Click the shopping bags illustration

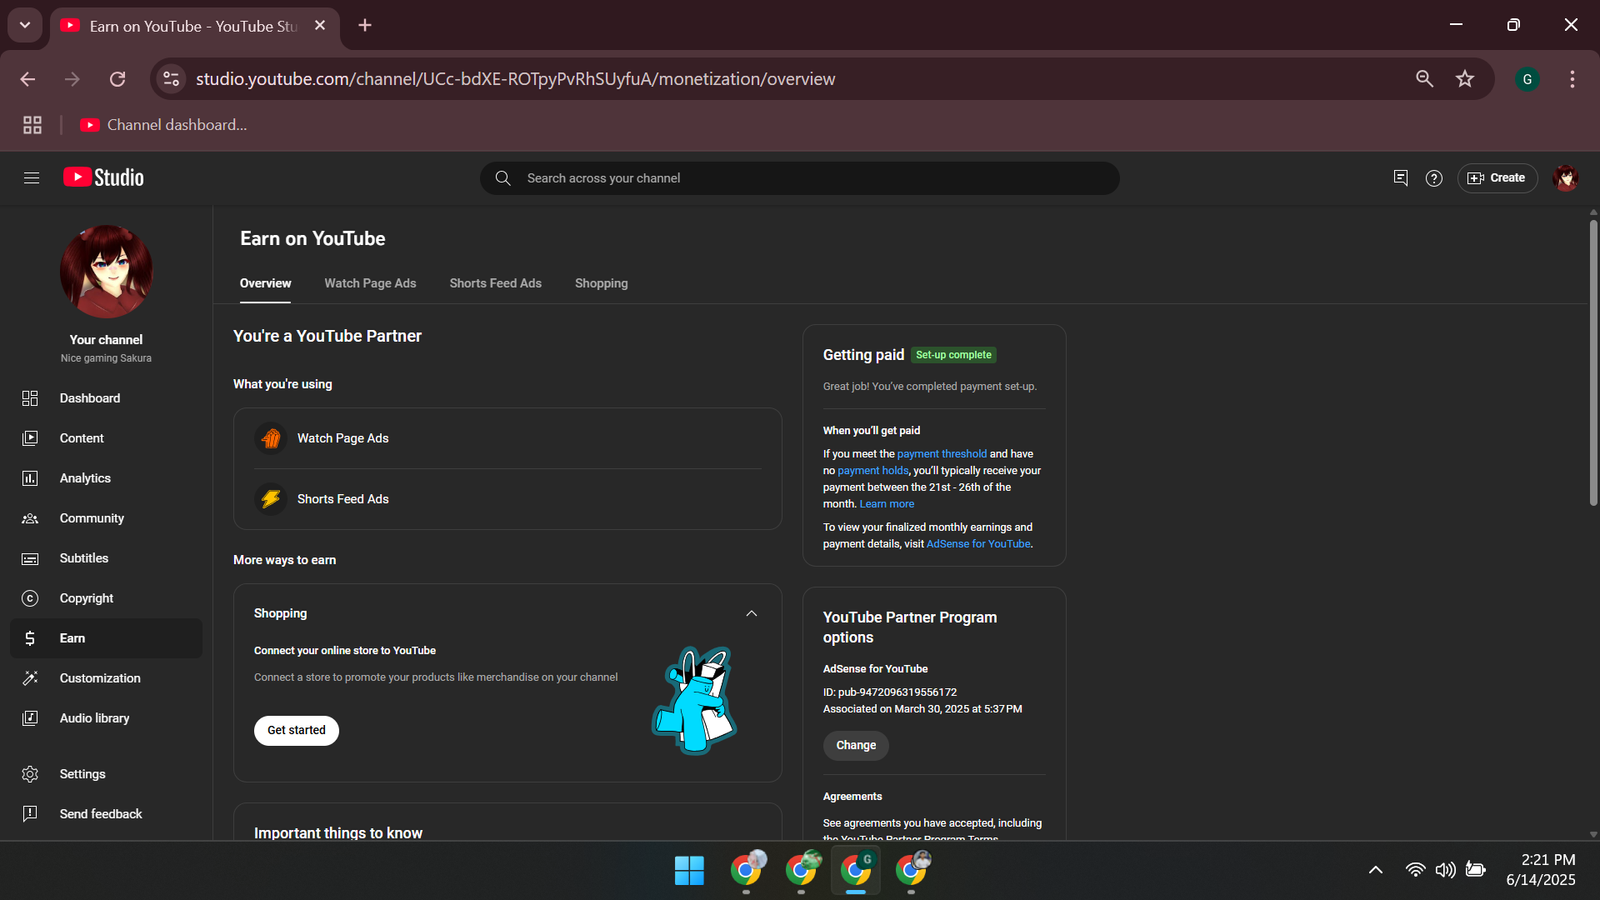695,700
